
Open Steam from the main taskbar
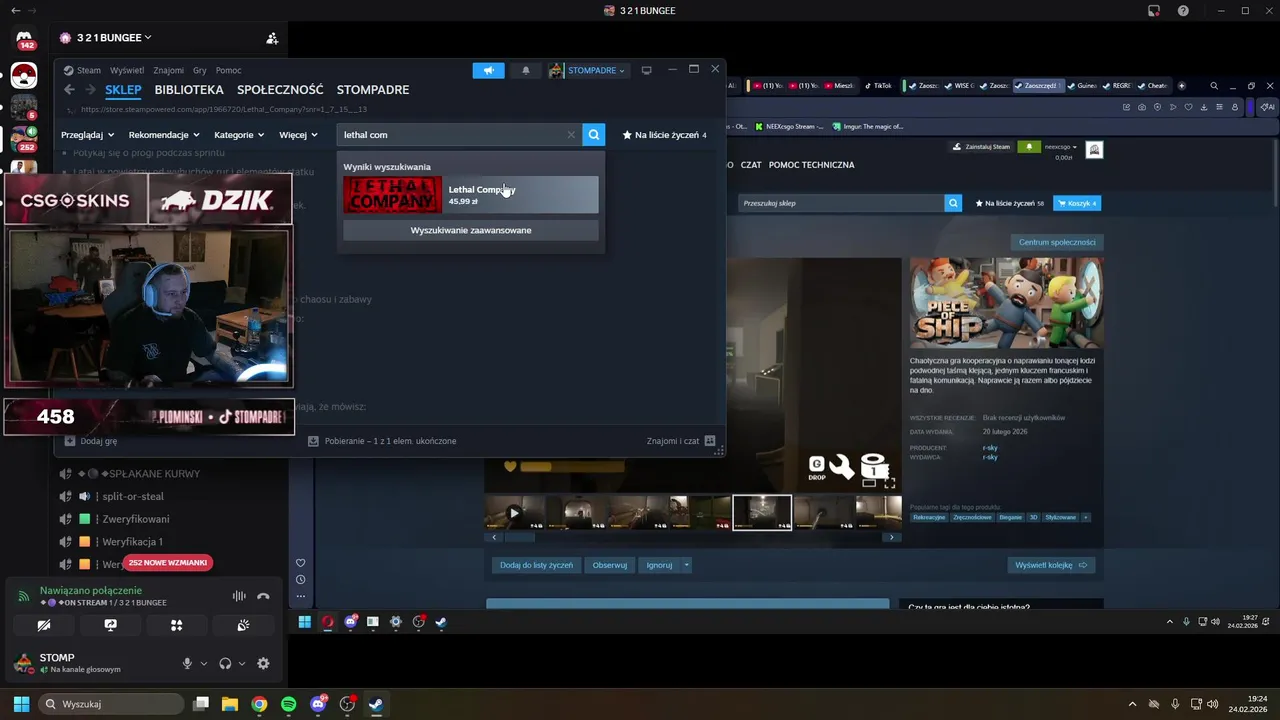(376, 704)
